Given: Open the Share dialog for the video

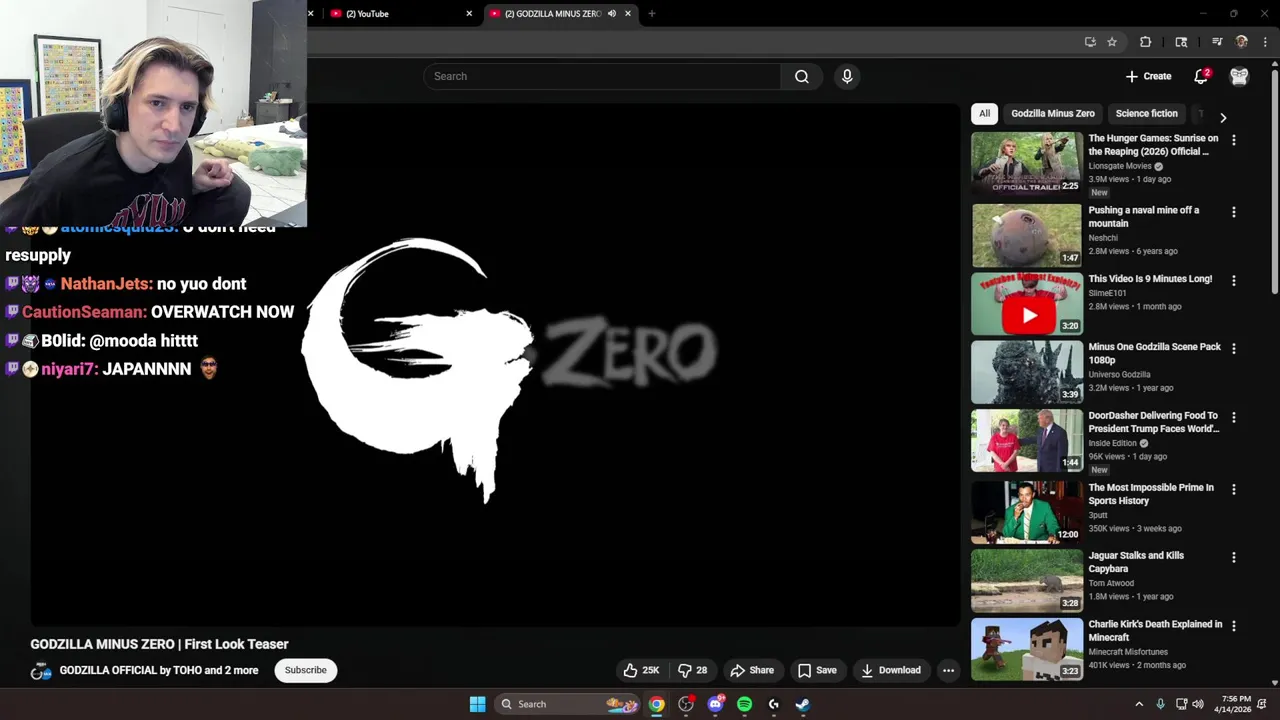Looking at the screenshot, I should [x=752, y=670].
